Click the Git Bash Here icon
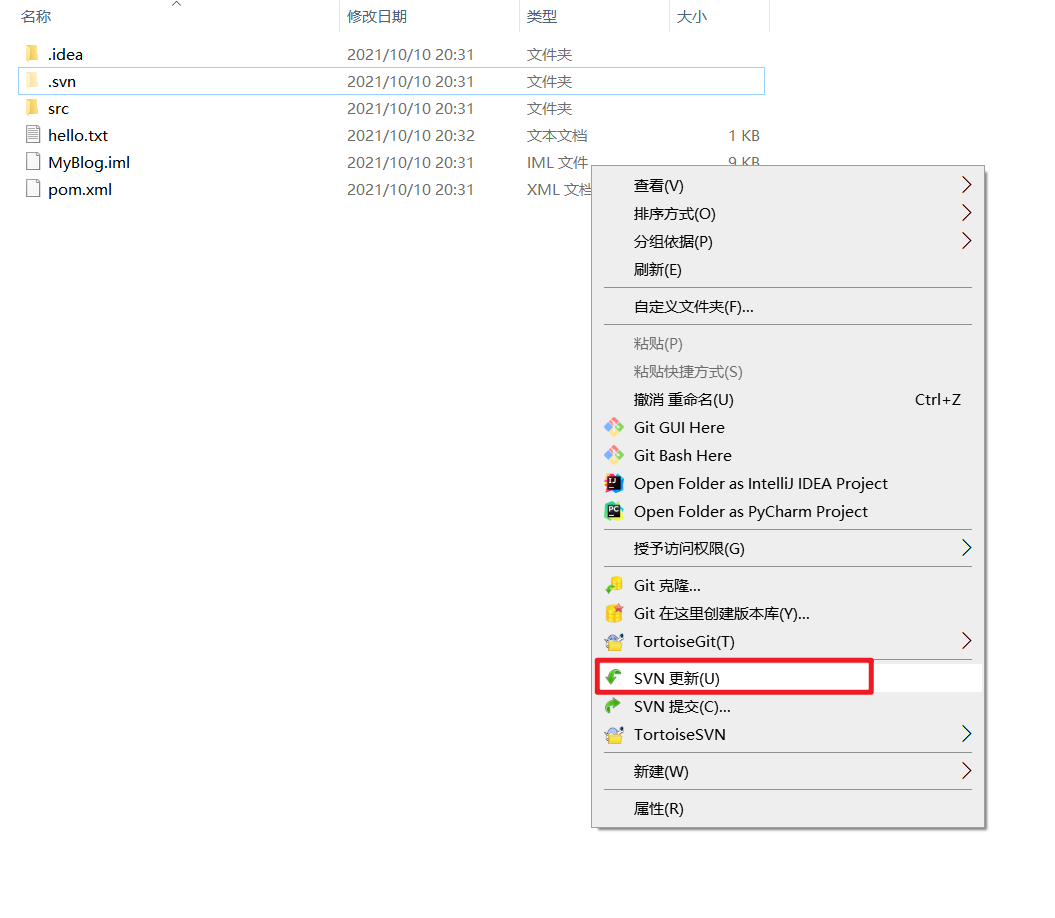 pos(614,456)
